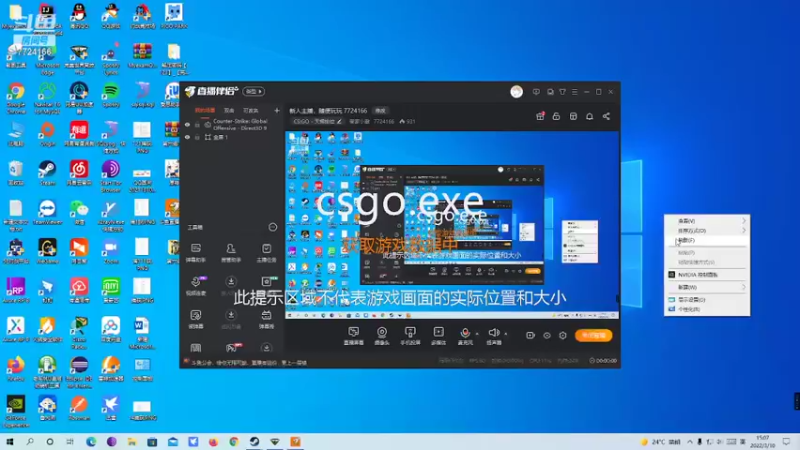
Task: Edit the CSGO category tag
Action: (317, 121)
